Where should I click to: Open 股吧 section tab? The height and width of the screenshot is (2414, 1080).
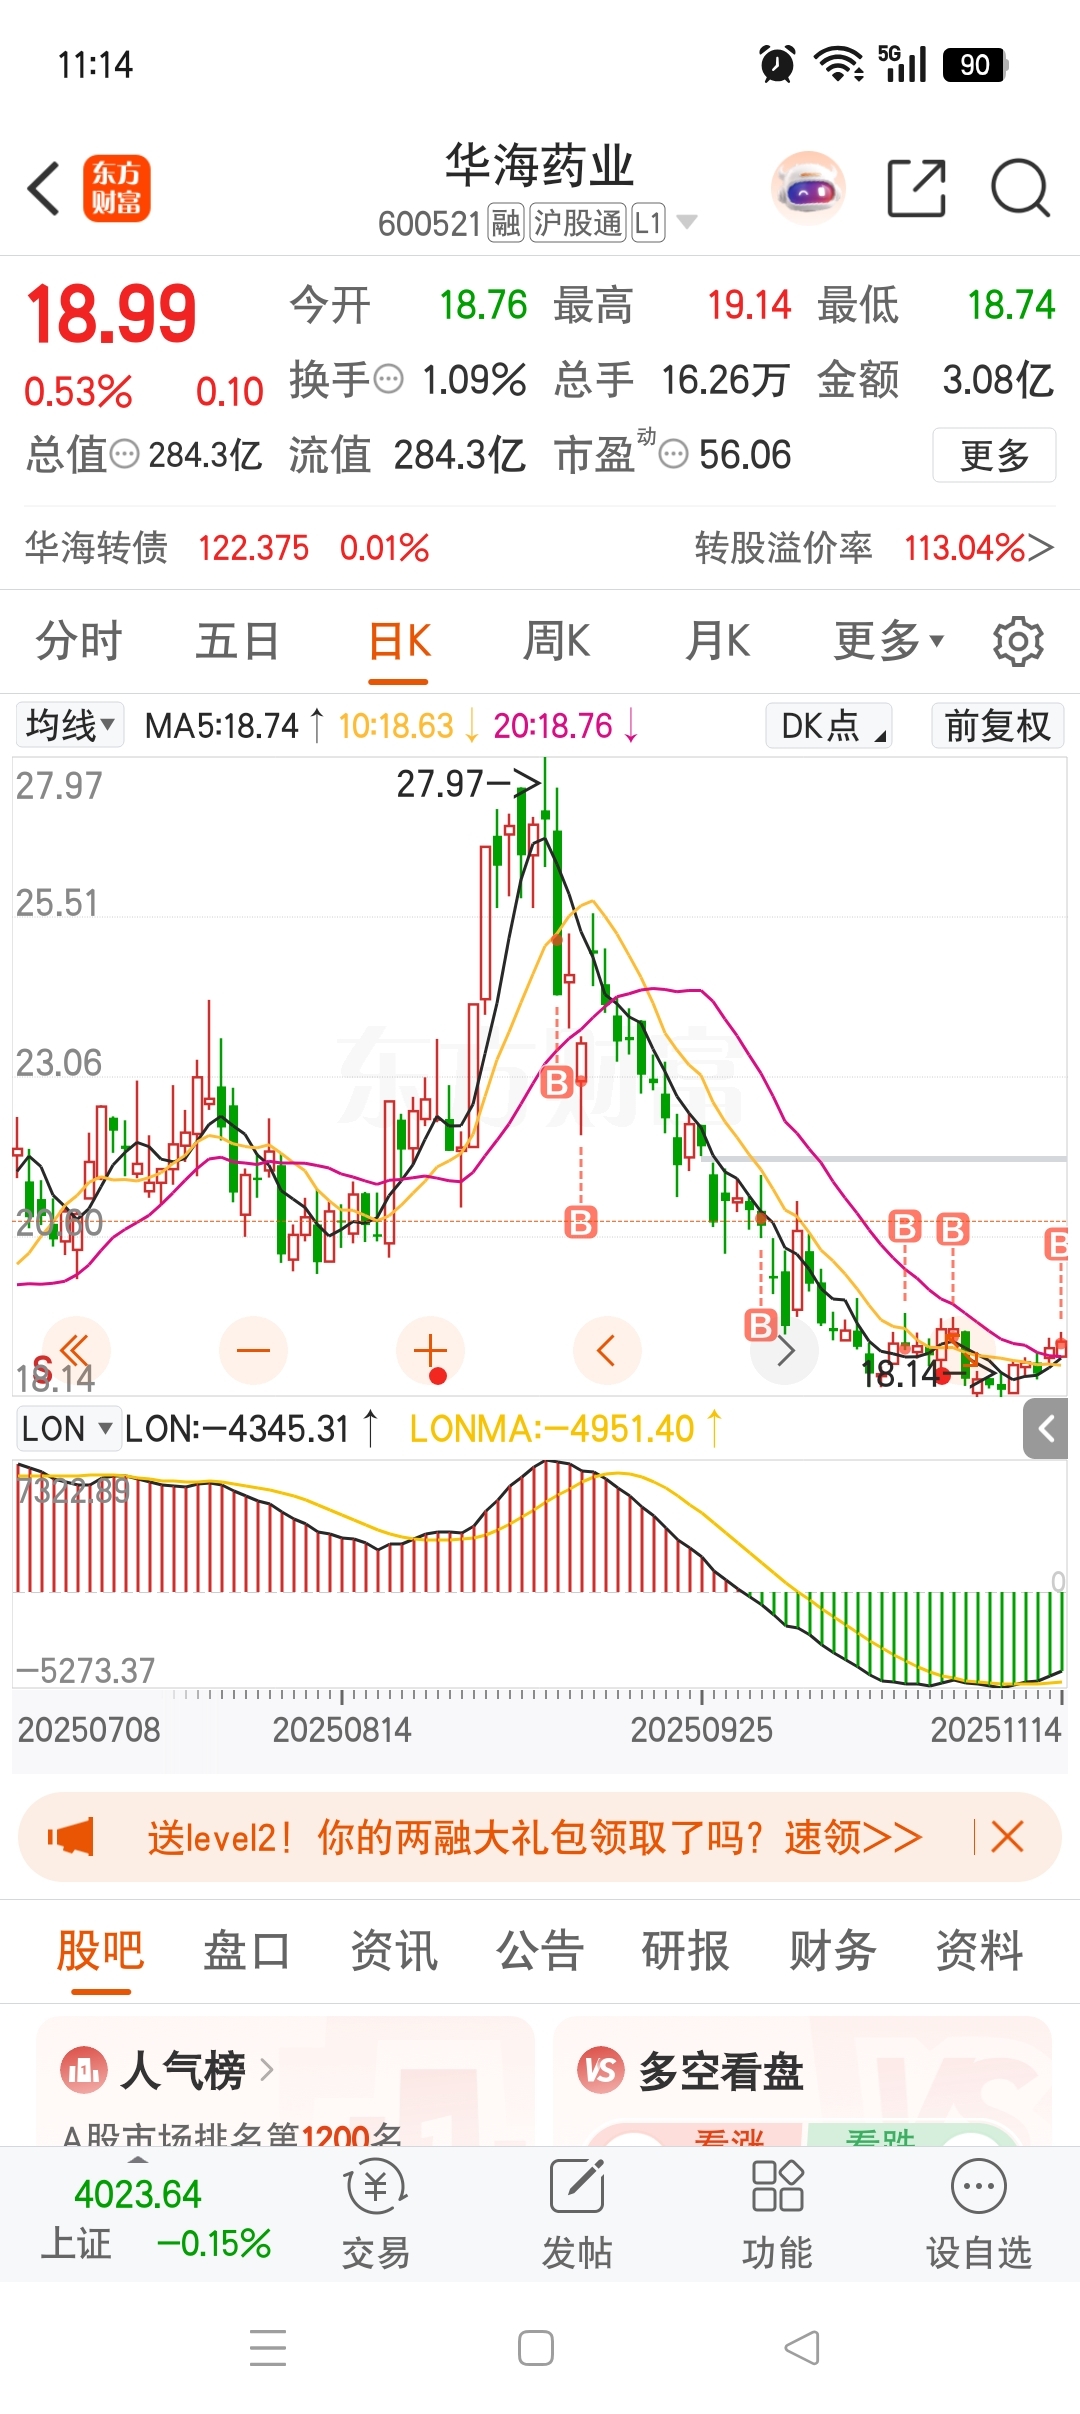point(100,1951)
